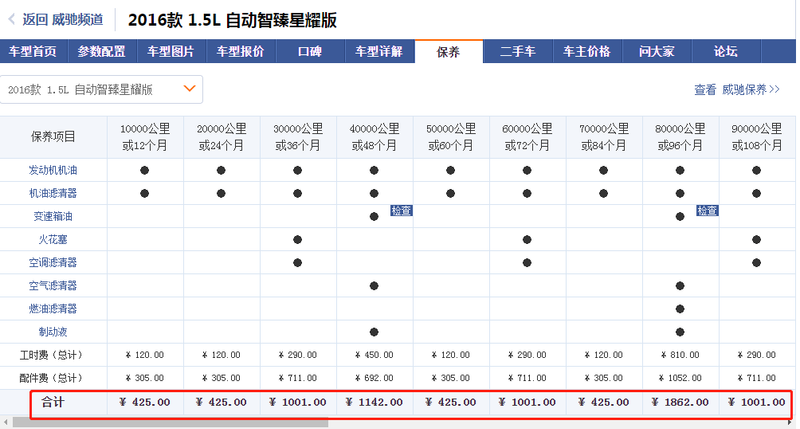The width and height of the screenshot is (800, 429).
Task: Select the 车型报价 tab
Action: (x=240, y=52)
